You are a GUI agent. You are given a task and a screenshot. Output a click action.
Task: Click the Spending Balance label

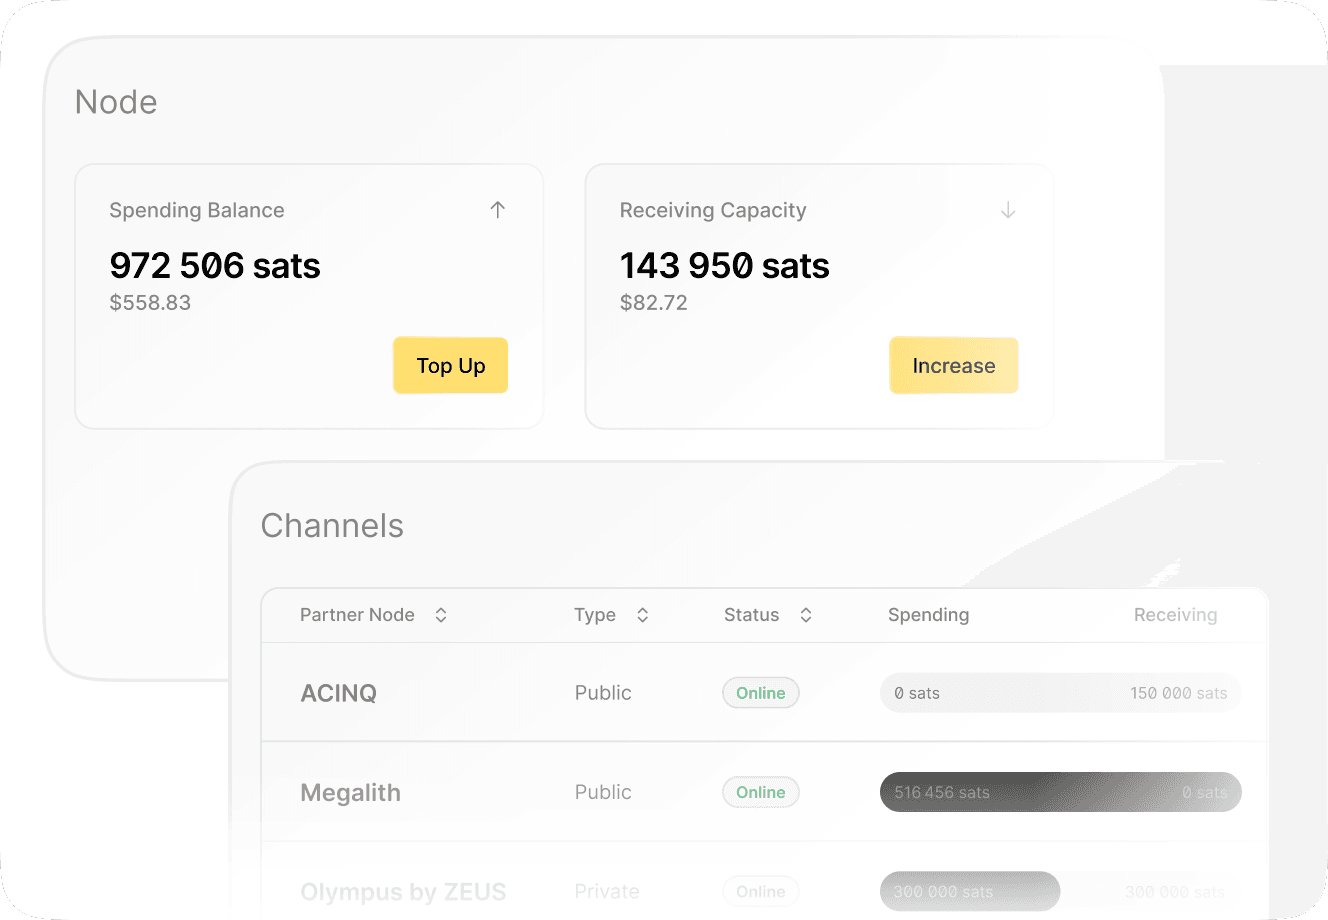coord(197,210)
